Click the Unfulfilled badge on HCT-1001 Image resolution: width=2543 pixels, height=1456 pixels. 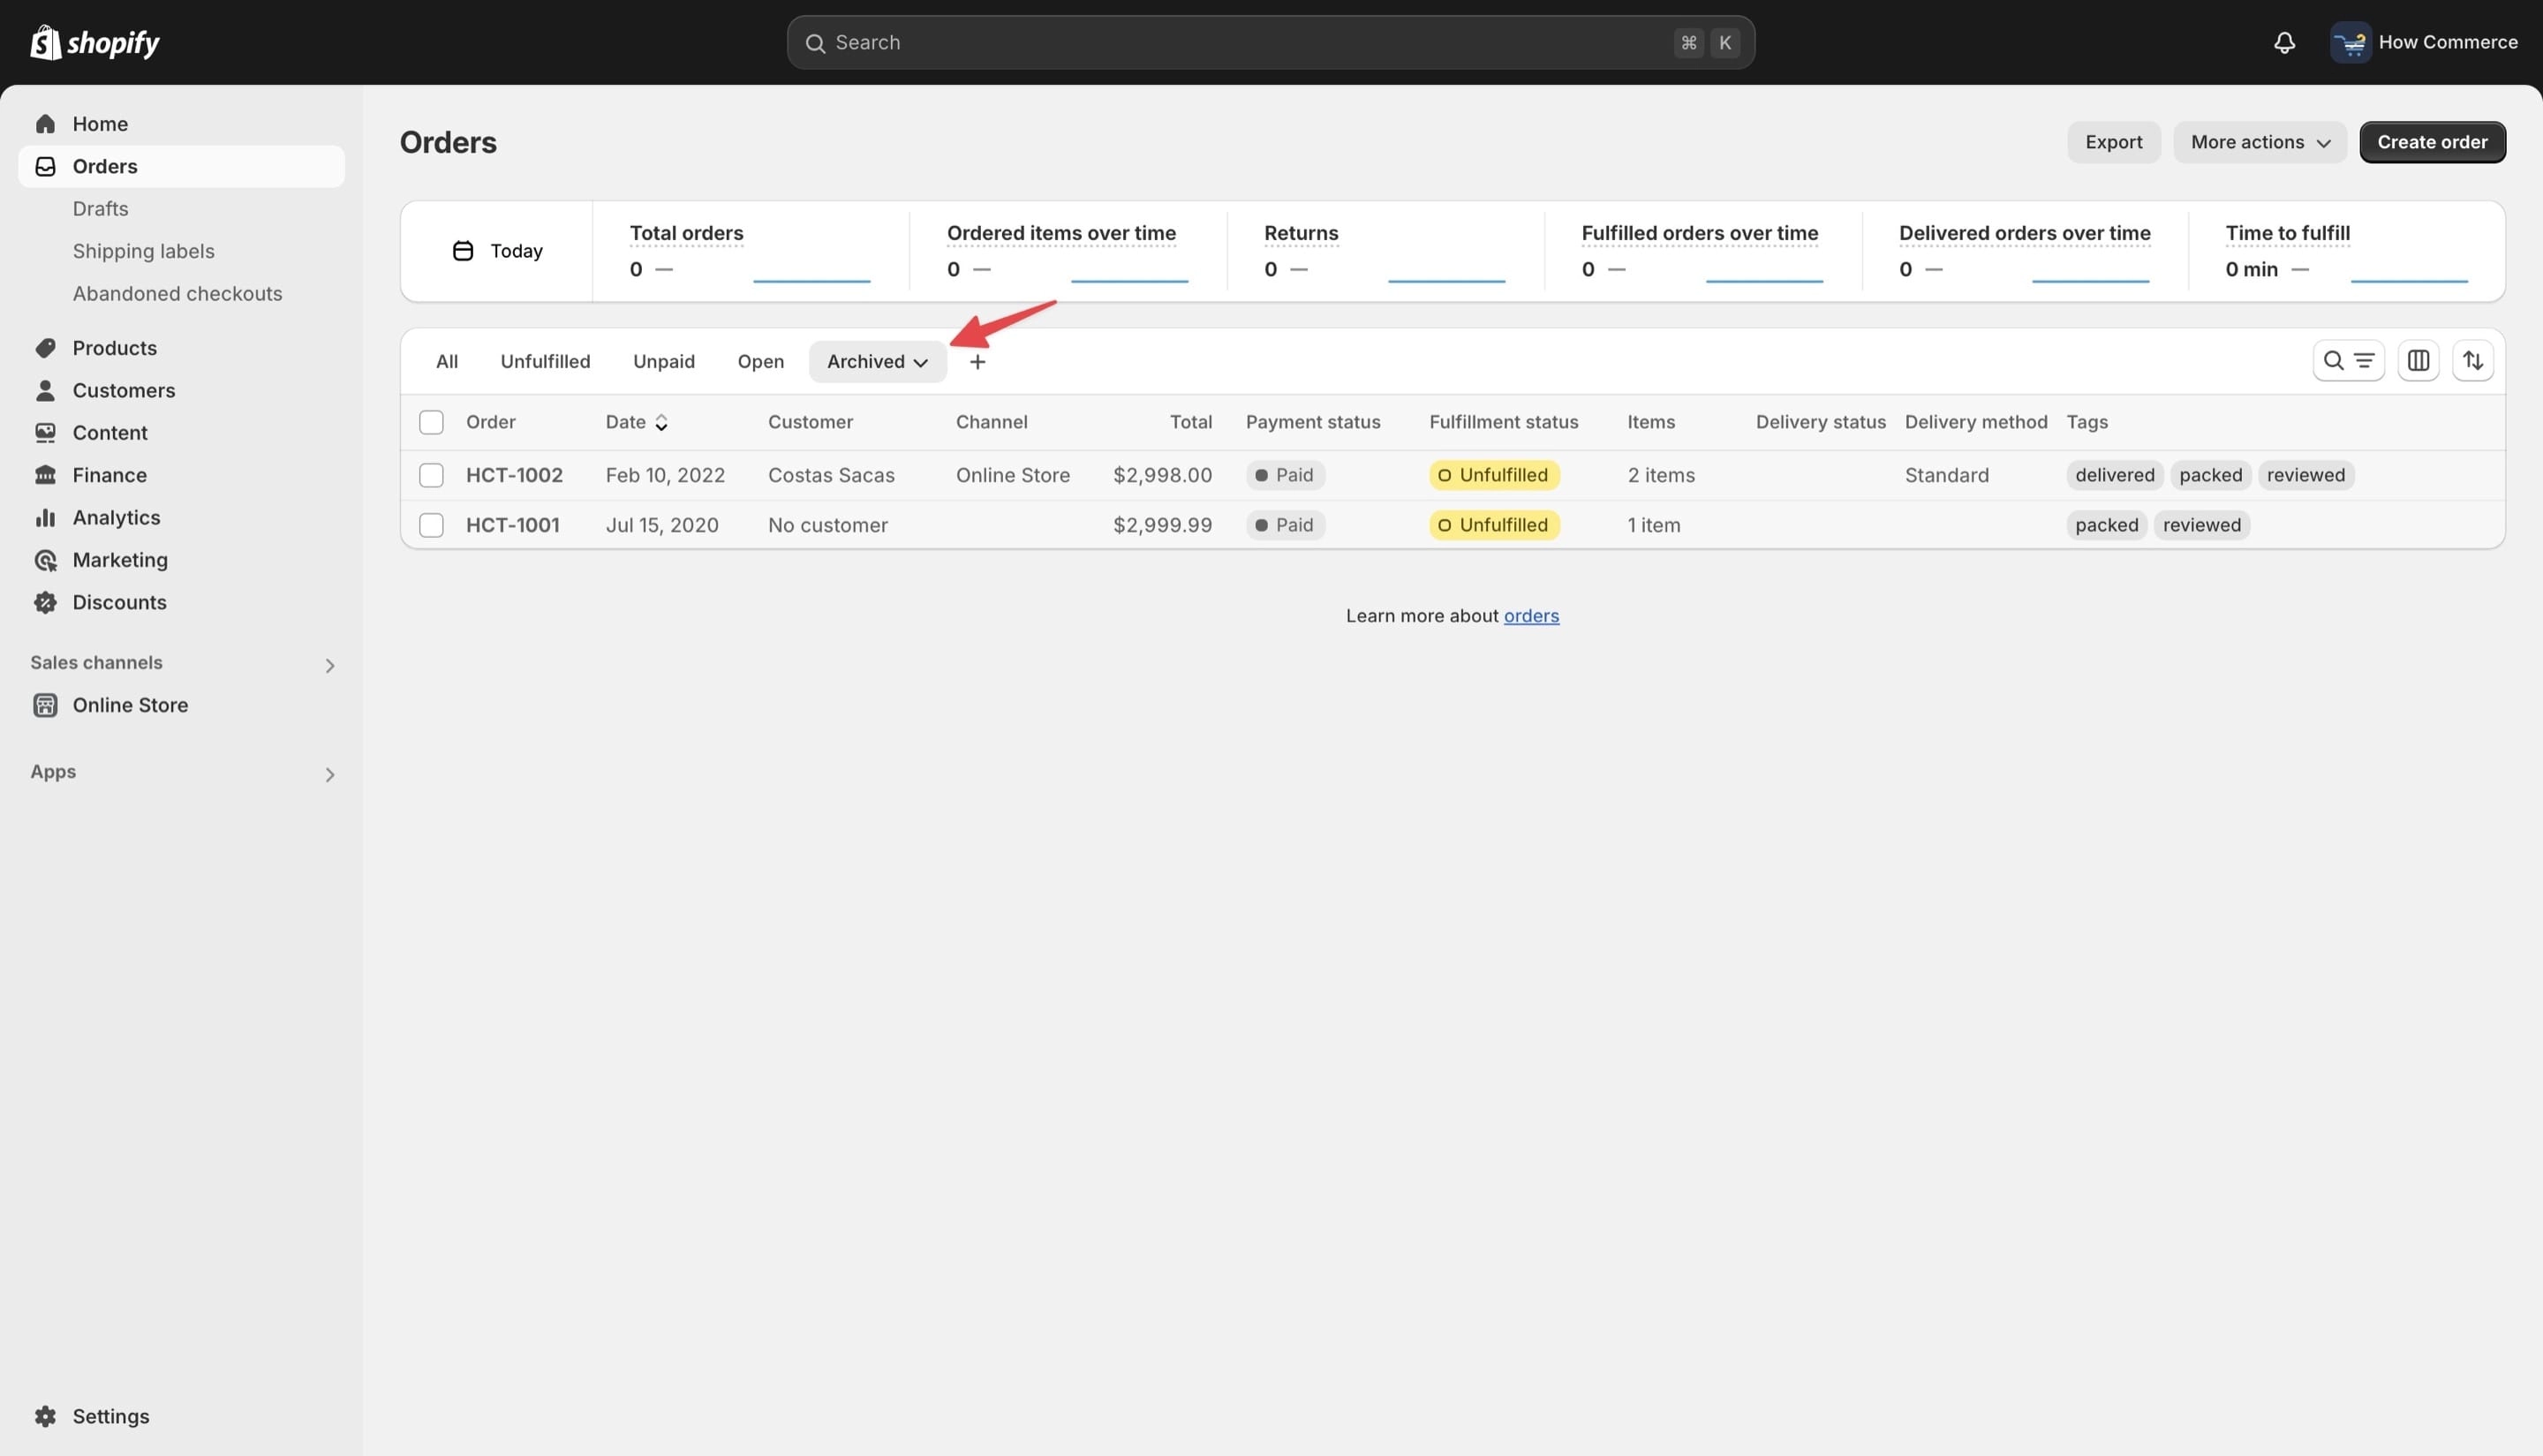point(1493,525)
